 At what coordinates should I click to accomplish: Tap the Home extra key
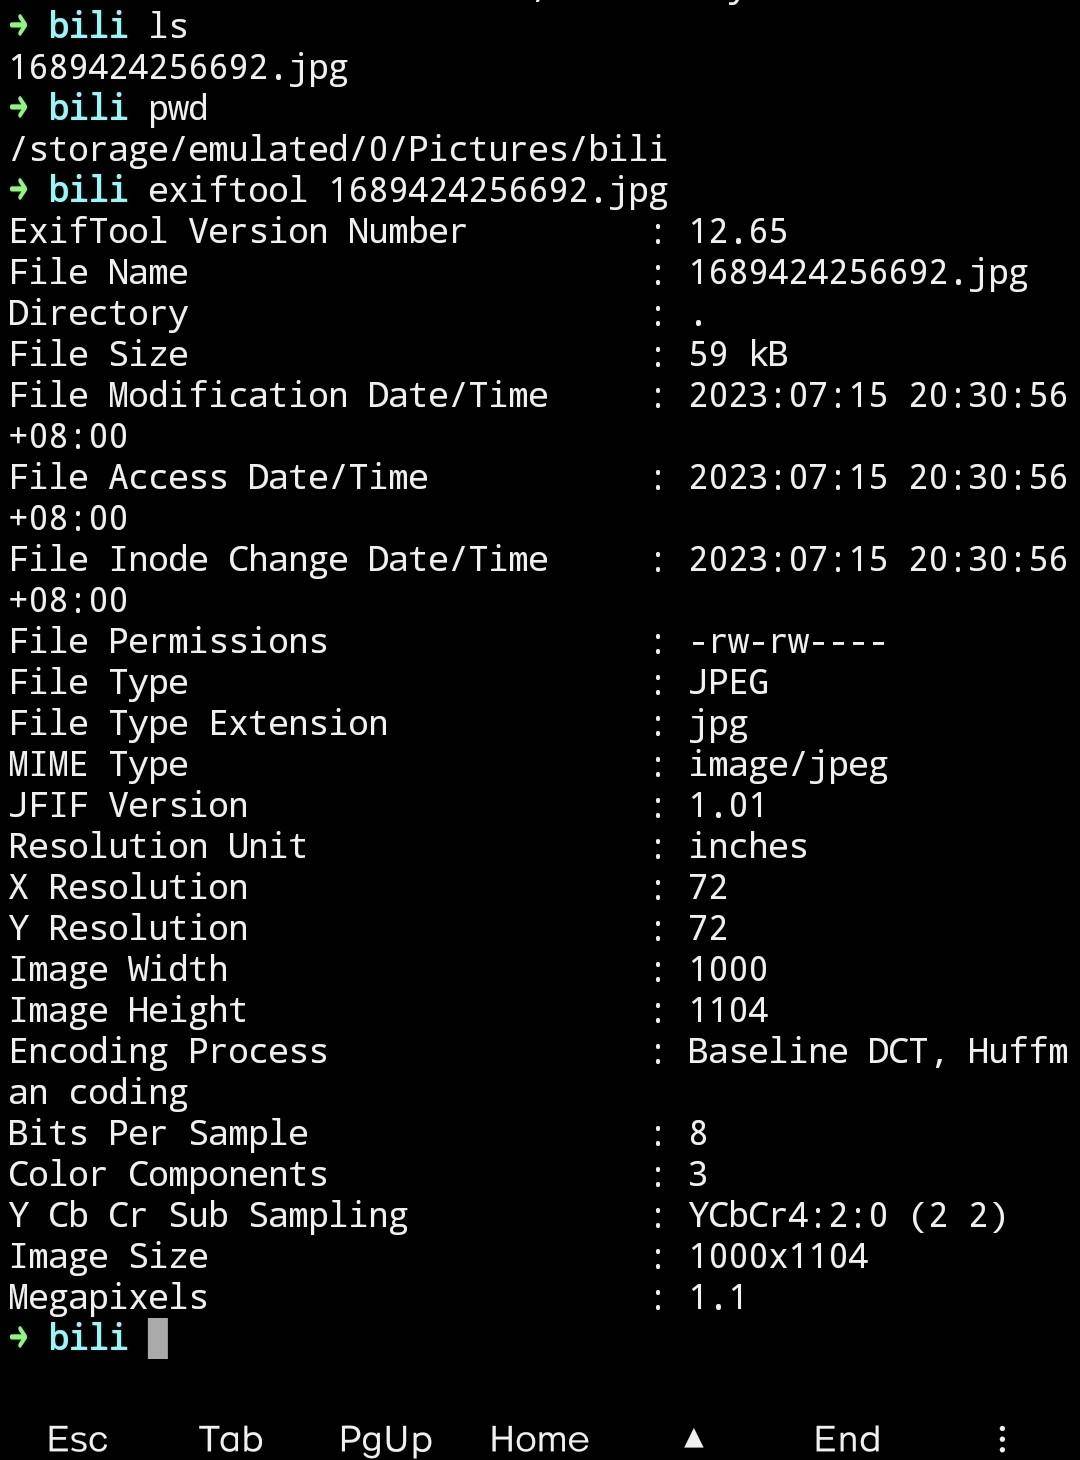pyautogui.click(x=540, y=1439)
